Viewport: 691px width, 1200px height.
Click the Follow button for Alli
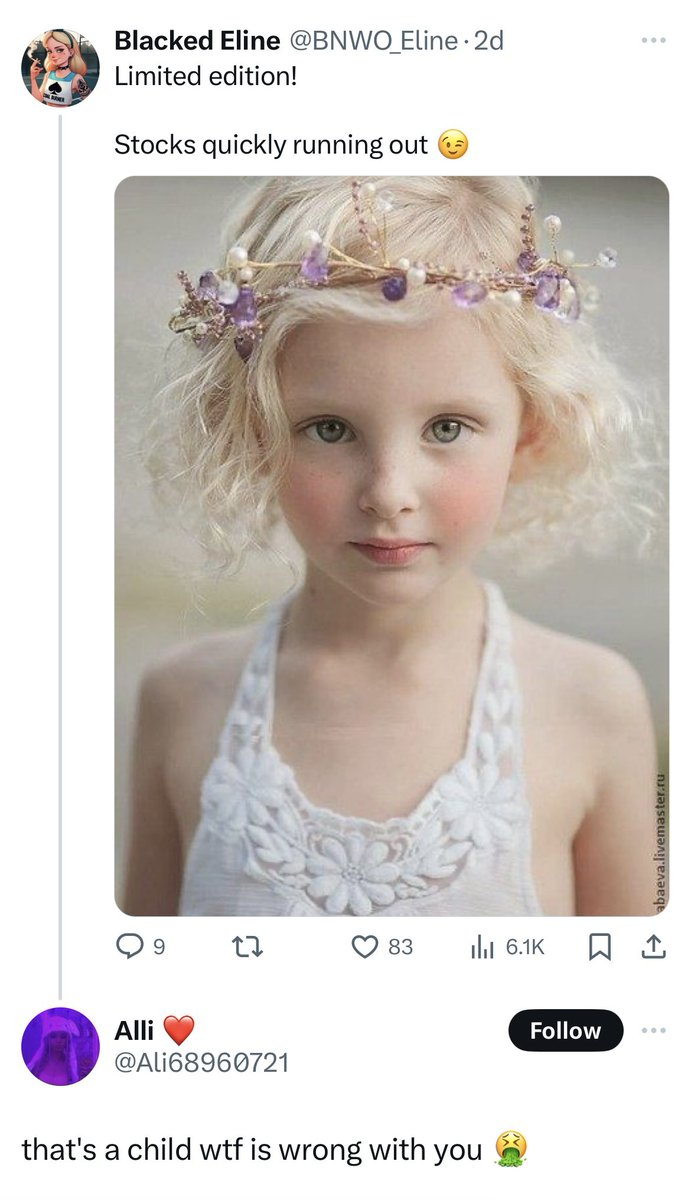pos(566,1031)
